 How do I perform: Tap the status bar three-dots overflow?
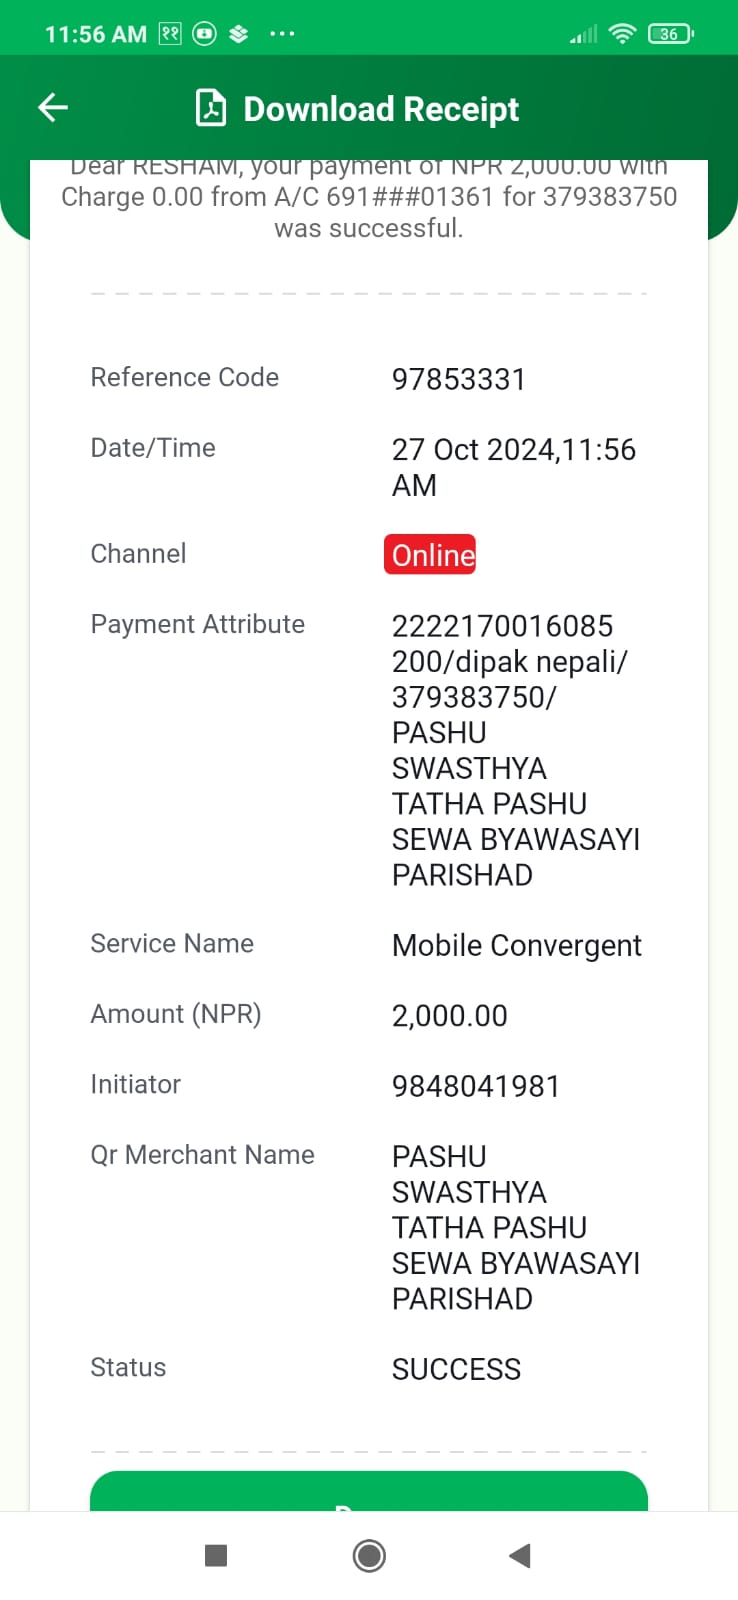283,34
